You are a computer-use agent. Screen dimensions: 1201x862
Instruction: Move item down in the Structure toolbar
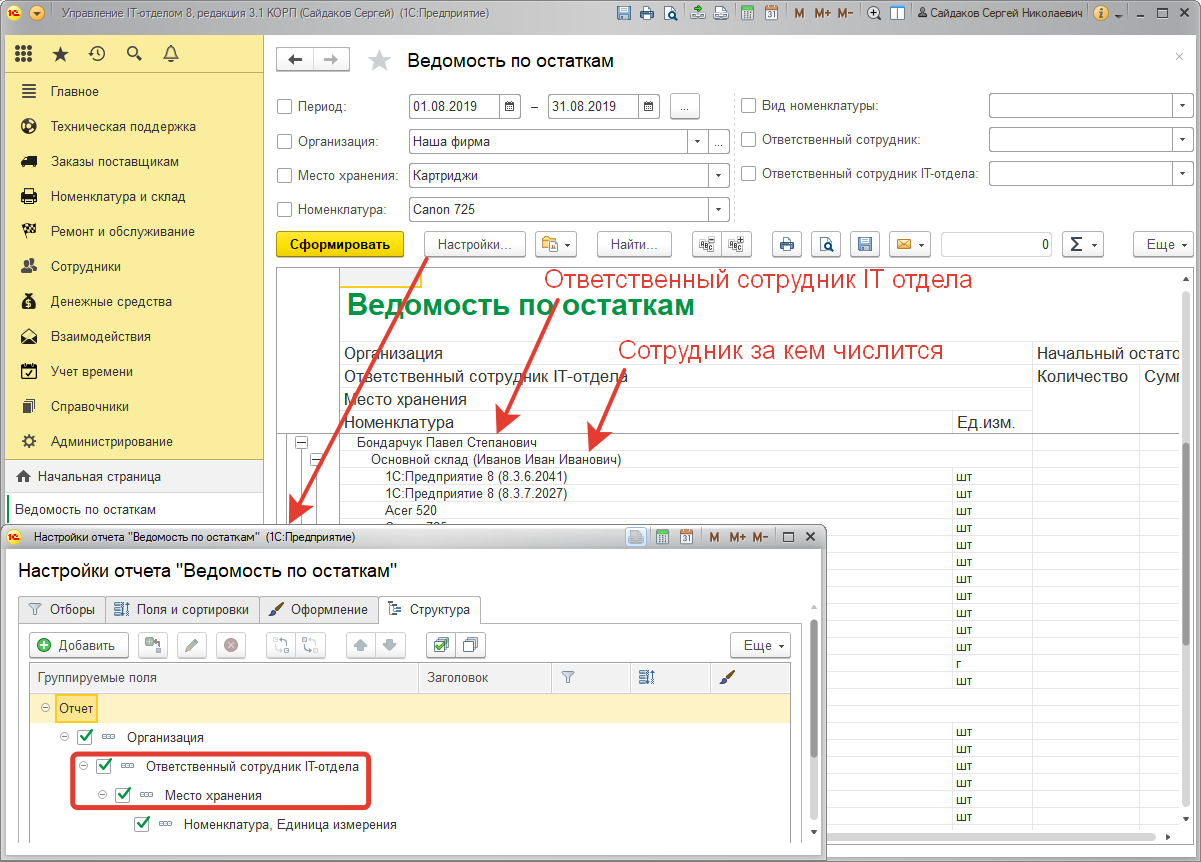pos(390,645)
